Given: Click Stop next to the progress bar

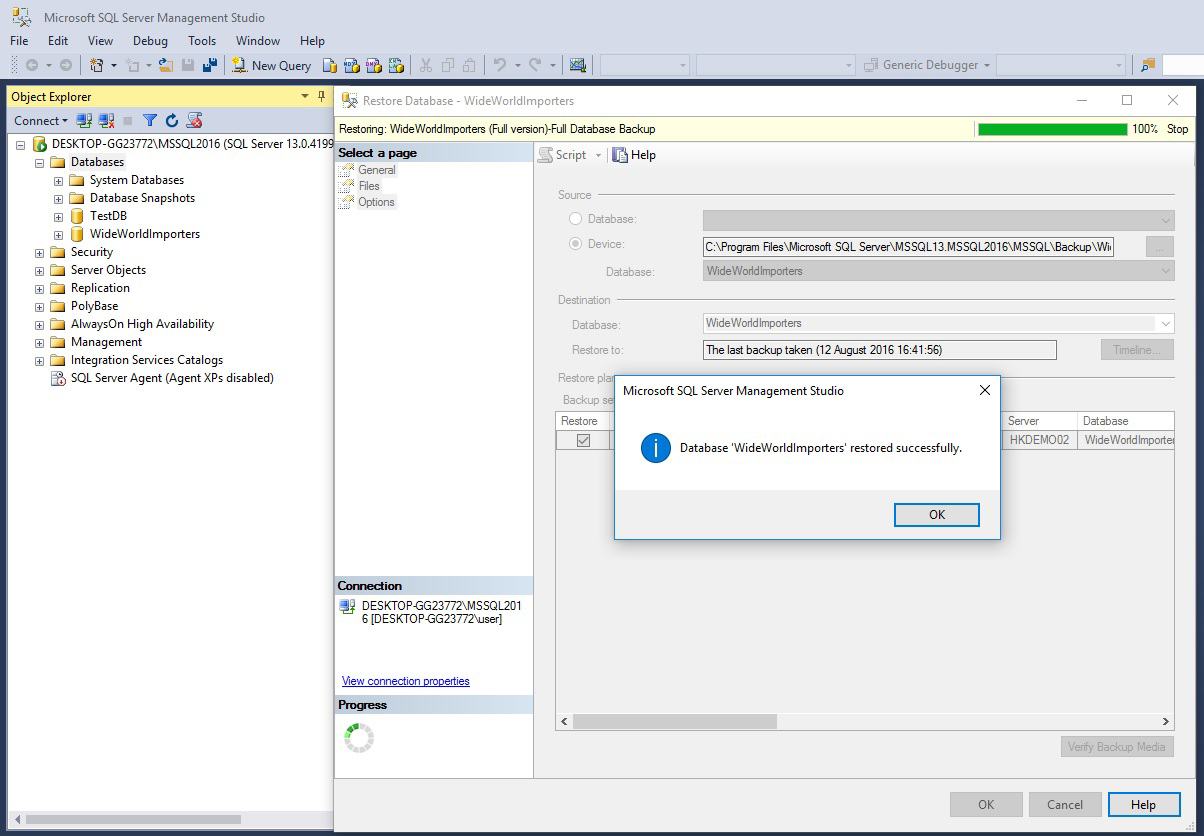Looking at the screenshot, I should (1178, 129).
